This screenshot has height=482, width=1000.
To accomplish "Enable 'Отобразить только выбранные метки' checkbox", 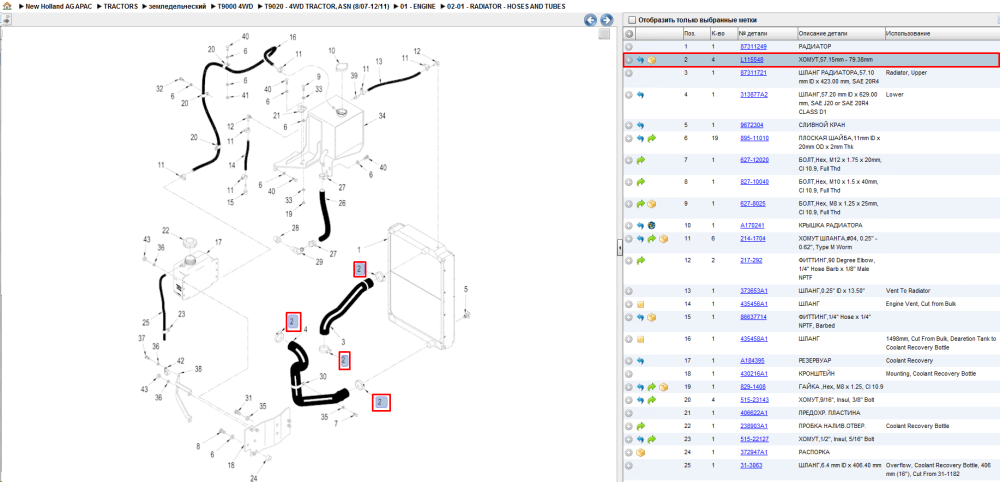I will coord(632,20).
